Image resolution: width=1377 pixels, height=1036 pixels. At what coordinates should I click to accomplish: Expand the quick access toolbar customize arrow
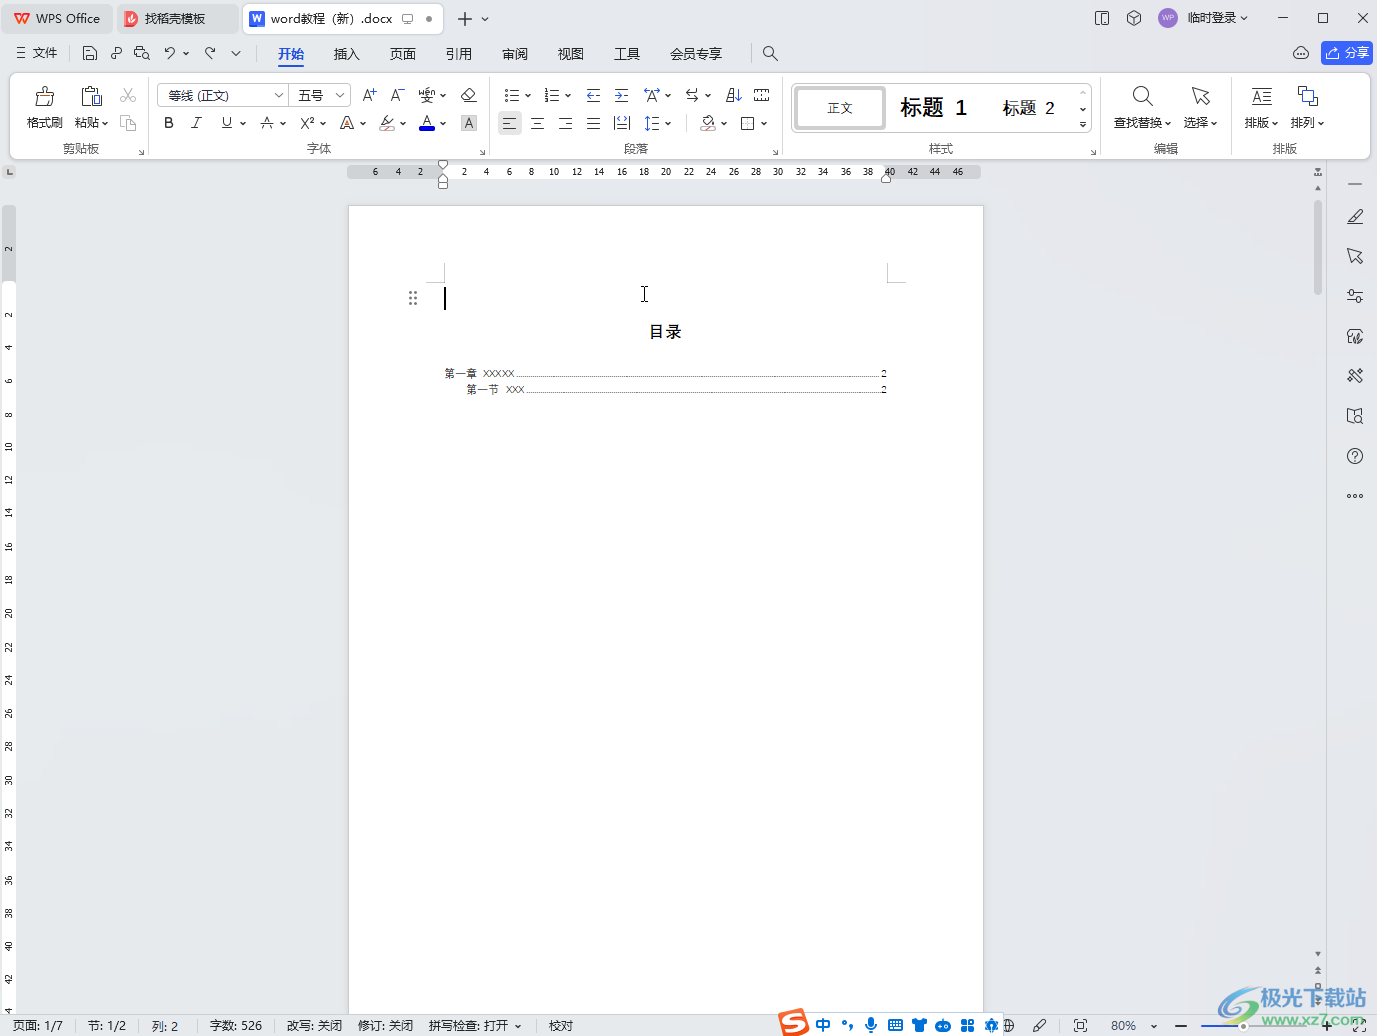click(236, 53)
